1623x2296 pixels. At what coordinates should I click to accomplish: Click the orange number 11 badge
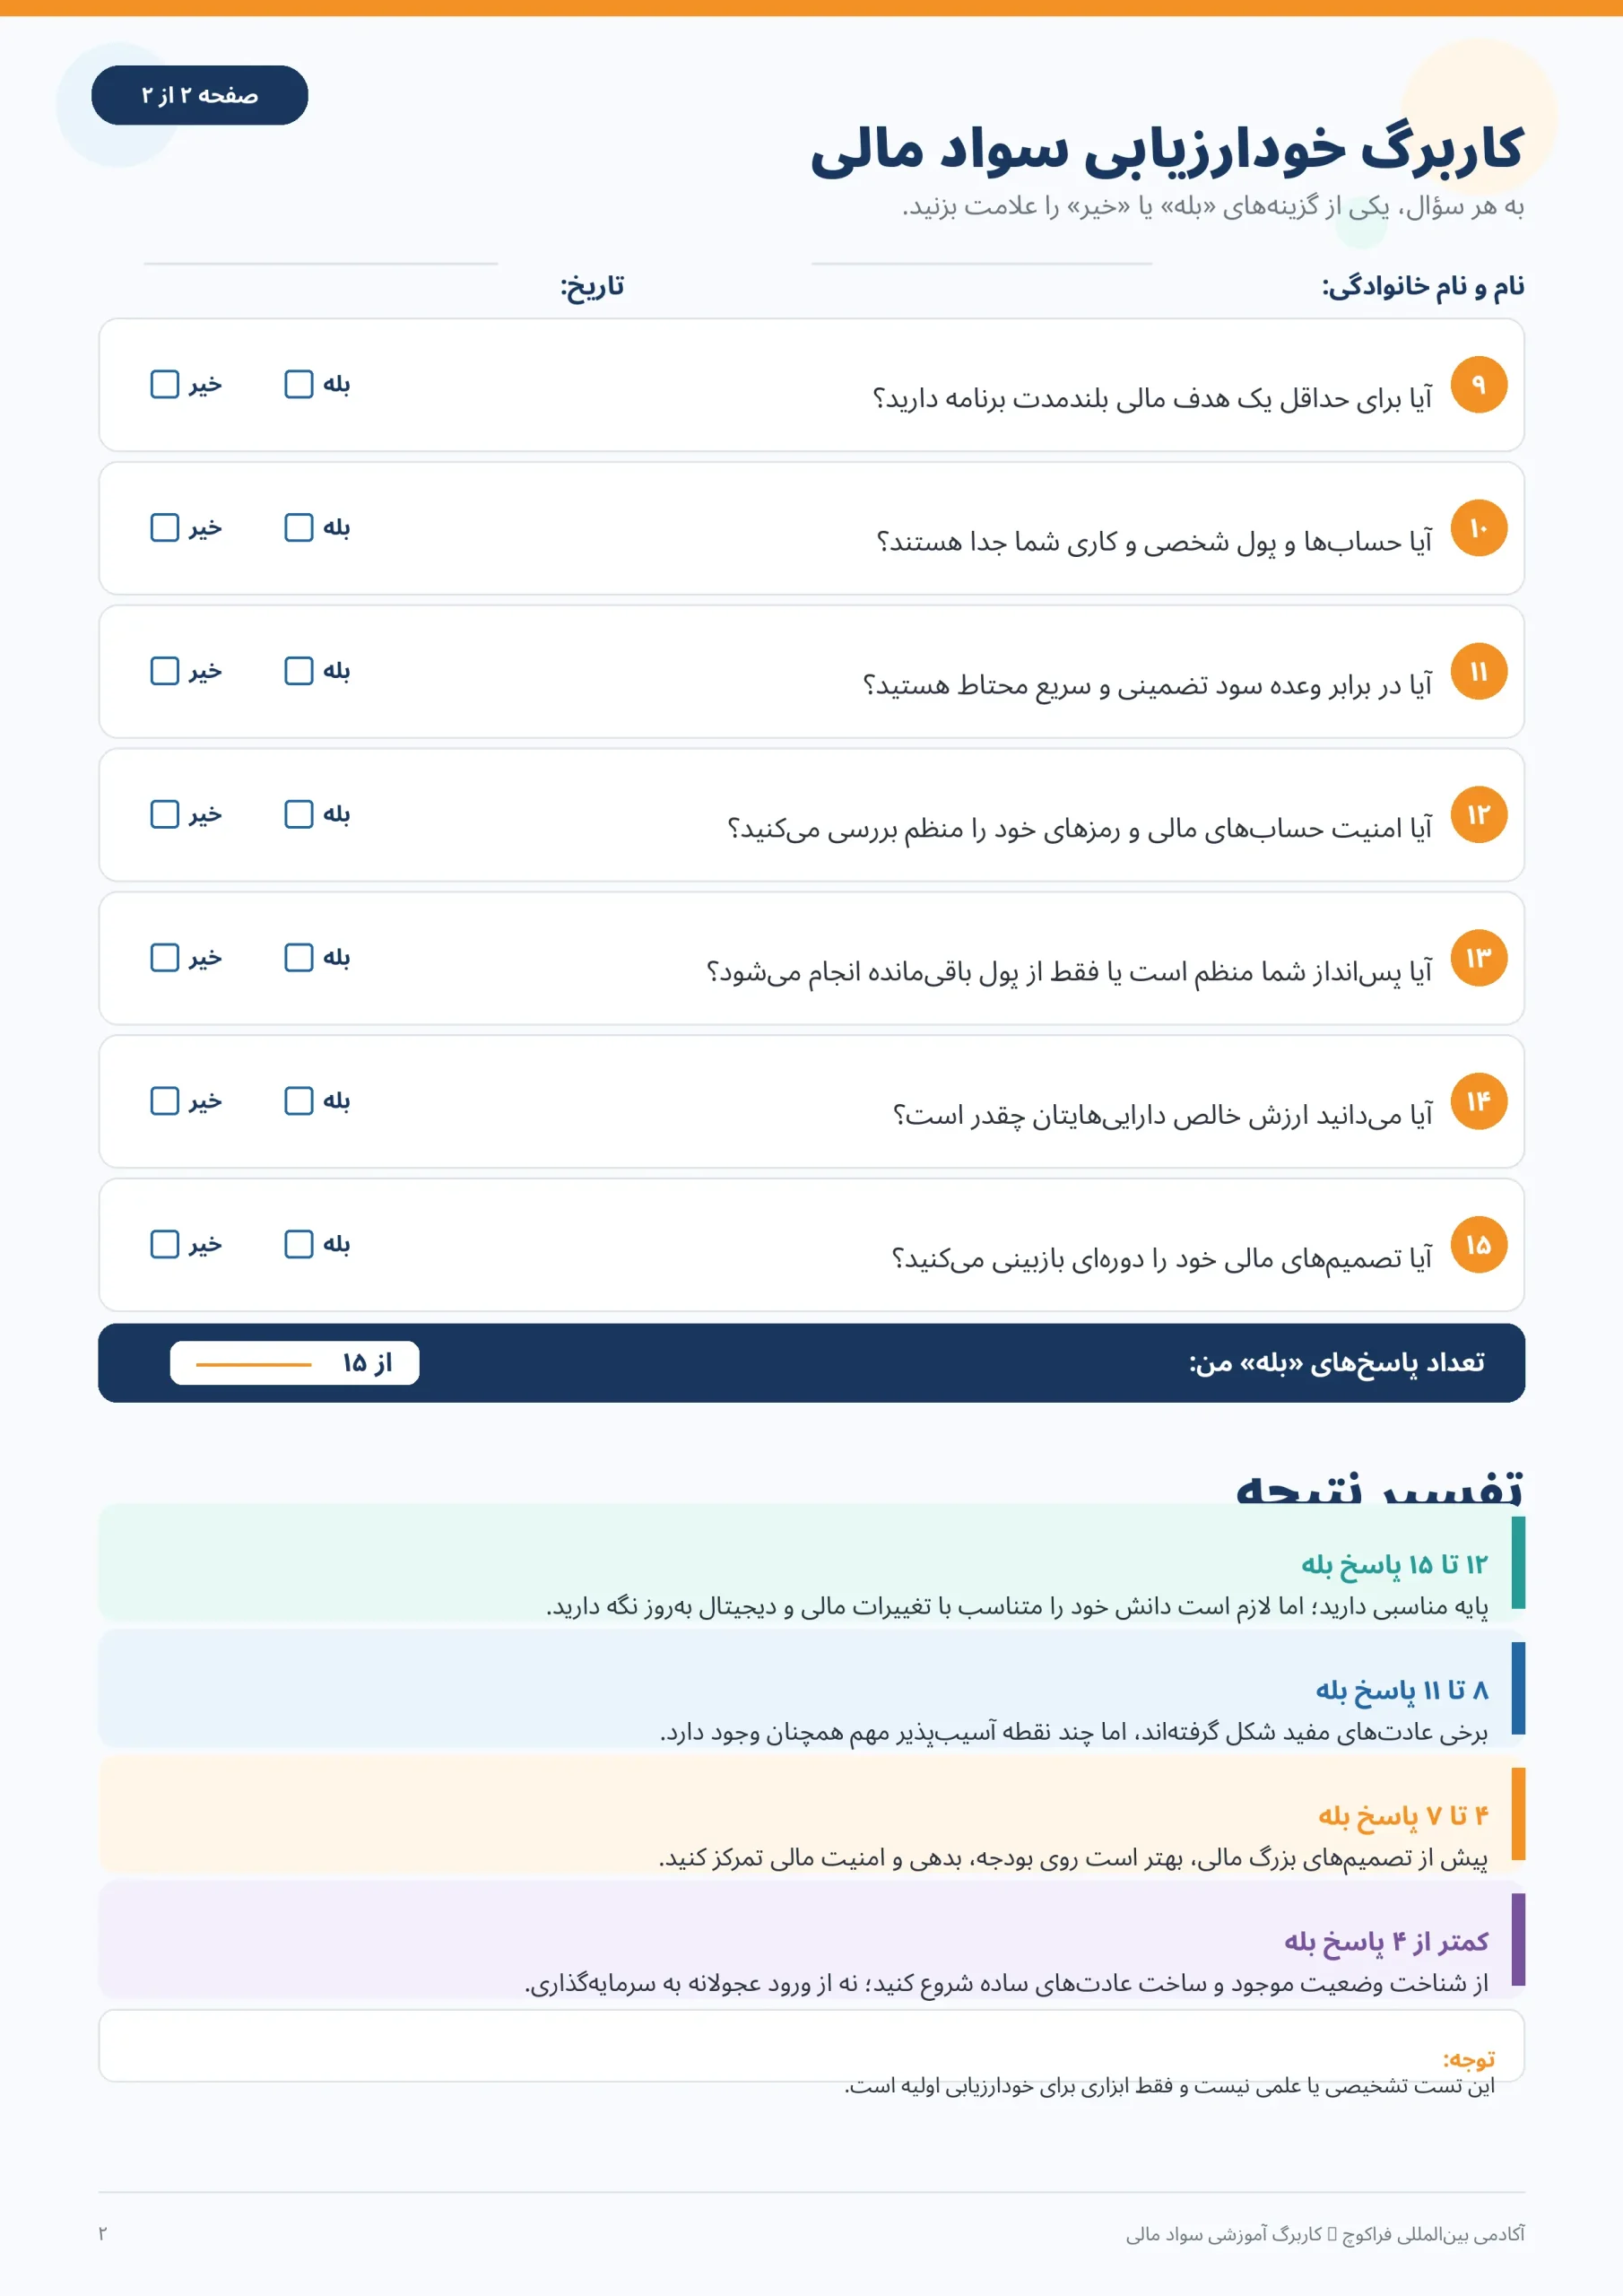coord(1478,672)
